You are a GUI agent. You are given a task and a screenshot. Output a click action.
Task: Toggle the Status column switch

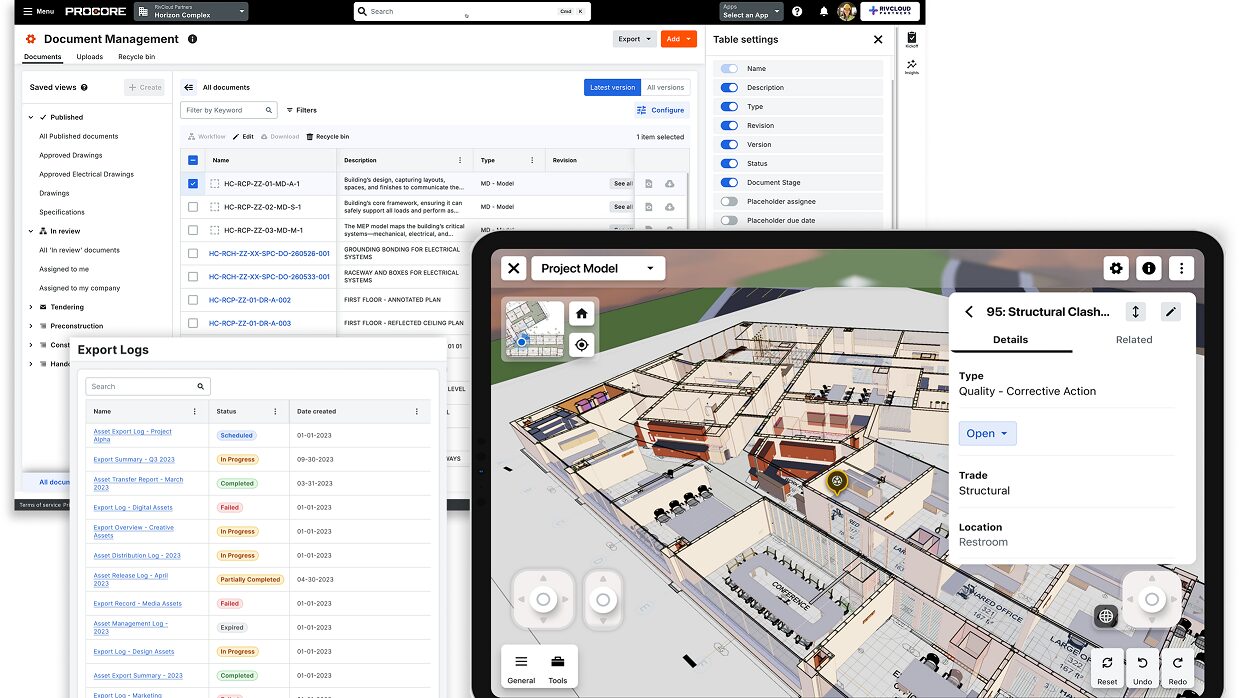[x=729, y=164]
